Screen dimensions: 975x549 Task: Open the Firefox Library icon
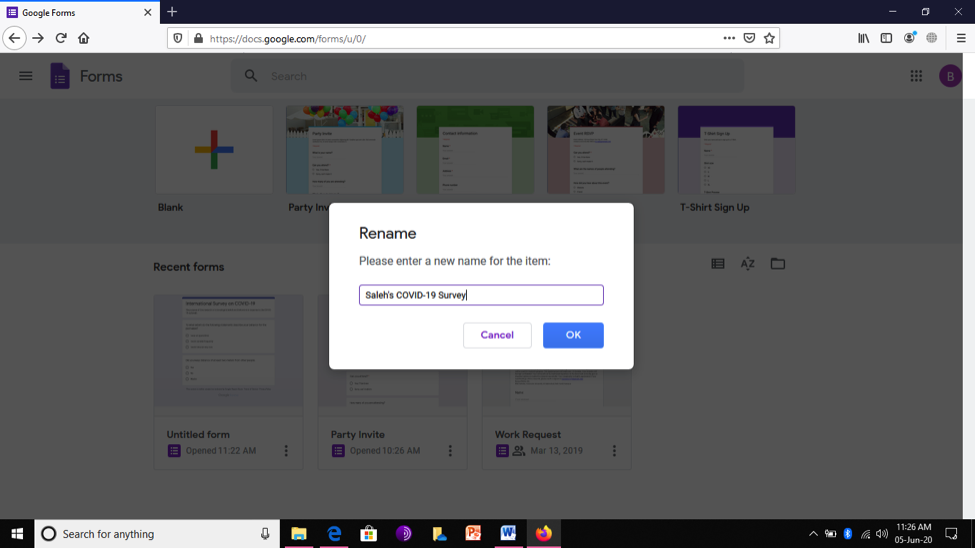[x=864, y=38]
